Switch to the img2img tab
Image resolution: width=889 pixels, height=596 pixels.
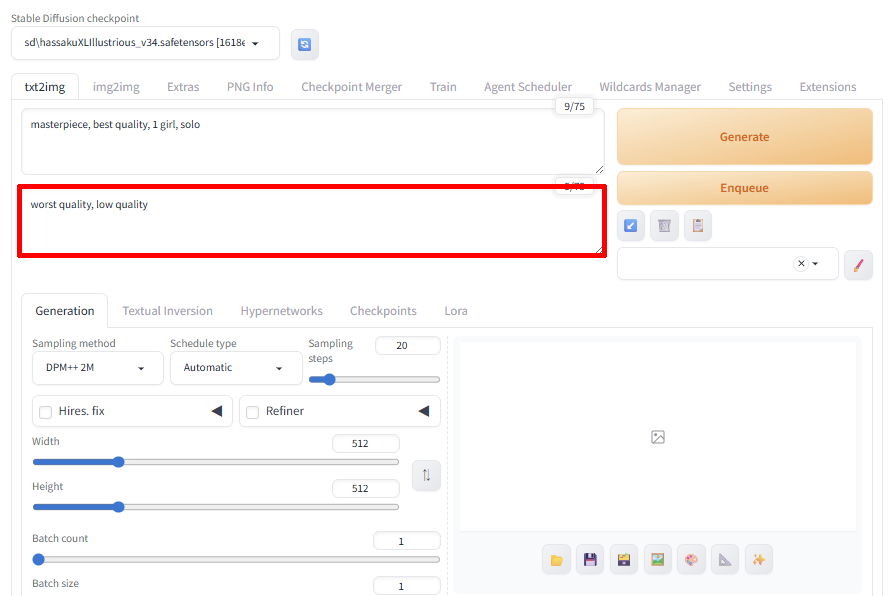click(116, 87)
